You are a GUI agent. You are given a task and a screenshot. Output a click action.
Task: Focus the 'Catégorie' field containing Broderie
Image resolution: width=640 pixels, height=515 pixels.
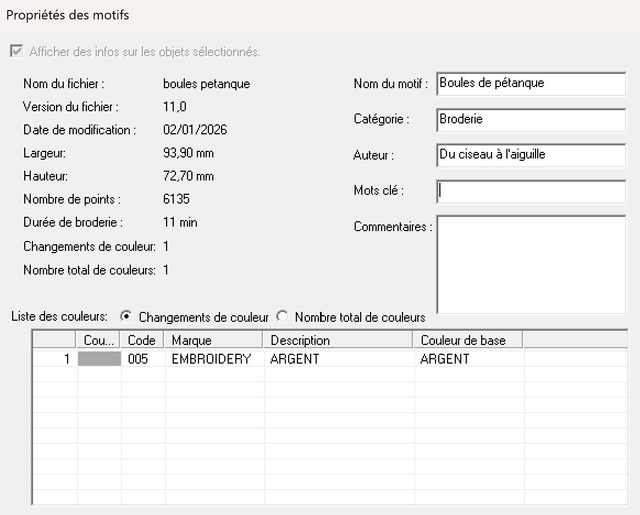[530, 120]
